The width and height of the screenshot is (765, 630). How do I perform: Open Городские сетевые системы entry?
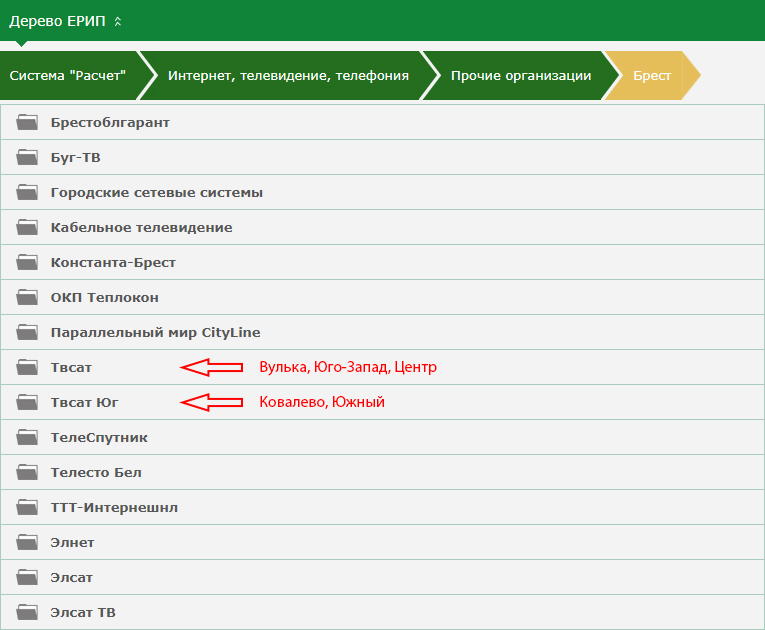[x=157, y=193]
